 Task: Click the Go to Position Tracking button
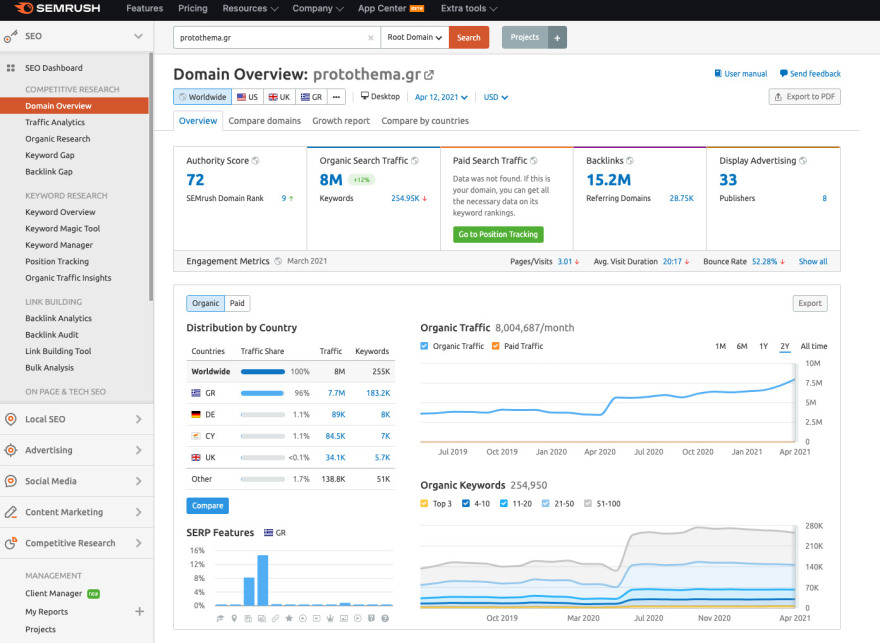click(x=497, y=234)
